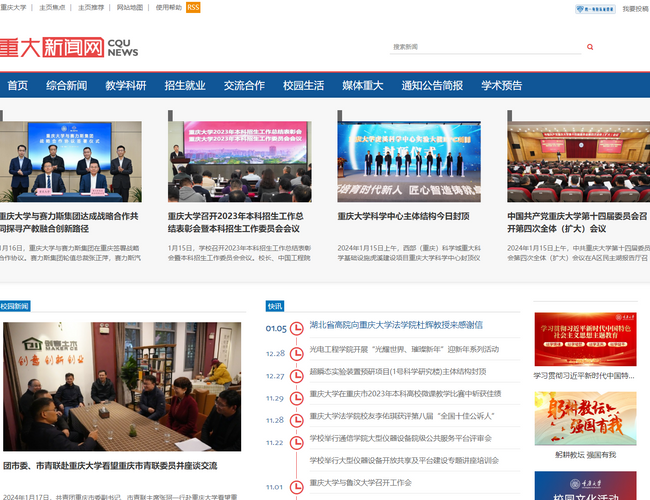This screenshot has height=500, width=650.
Task: Click summary text starting 1月15日，学校召开2023年
Action: 239,253
